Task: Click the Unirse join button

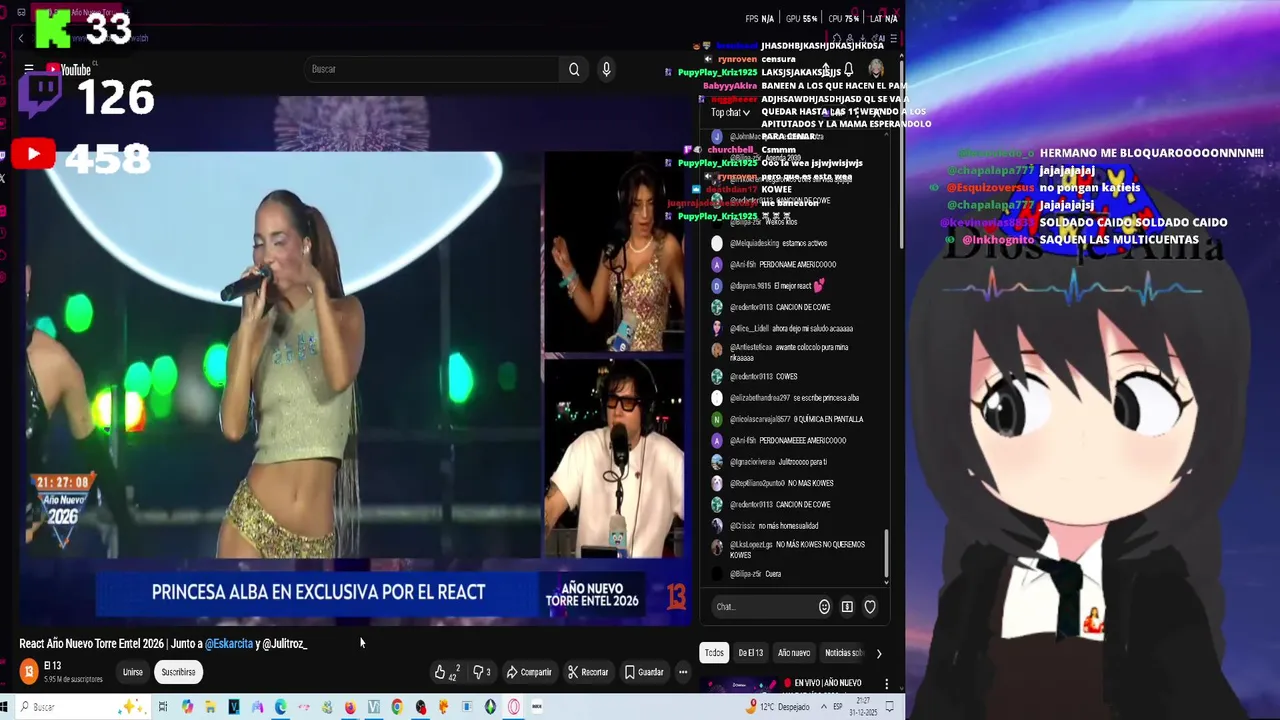Action: pyautogui.click(x=132, y=672)
